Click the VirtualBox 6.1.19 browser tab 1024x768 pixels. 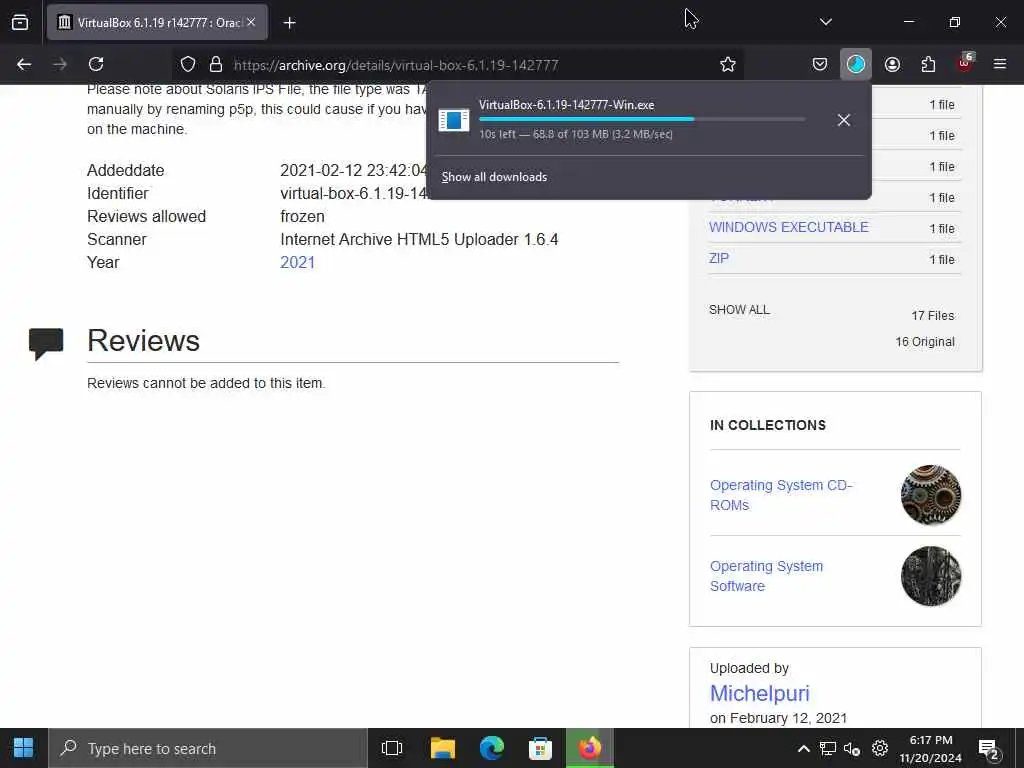point(157,22)
